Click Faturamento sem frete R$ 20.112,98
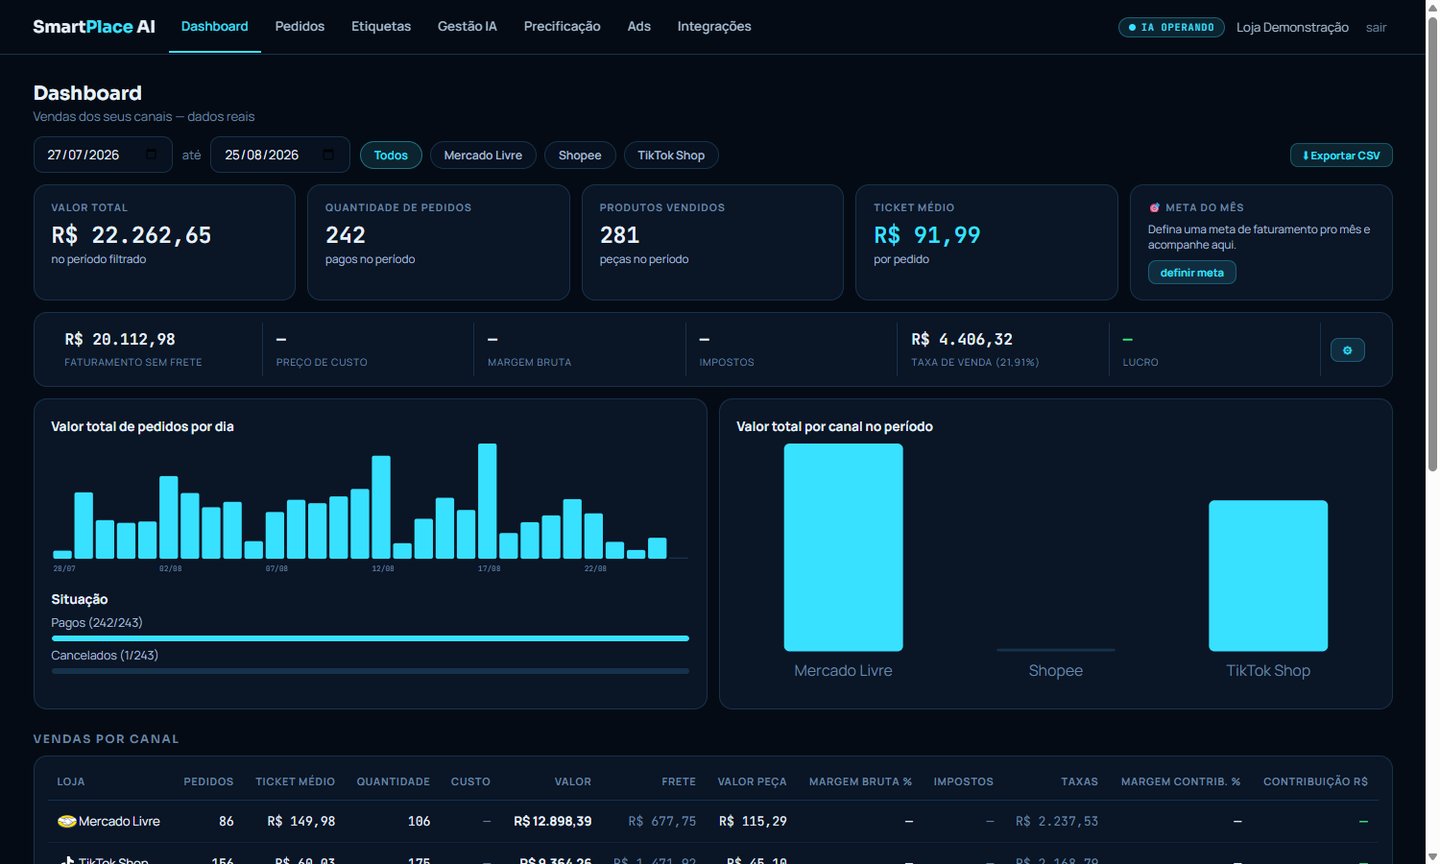Image resolution: width=1440 pixels, height=864 pixels. (x=120, y=339)
